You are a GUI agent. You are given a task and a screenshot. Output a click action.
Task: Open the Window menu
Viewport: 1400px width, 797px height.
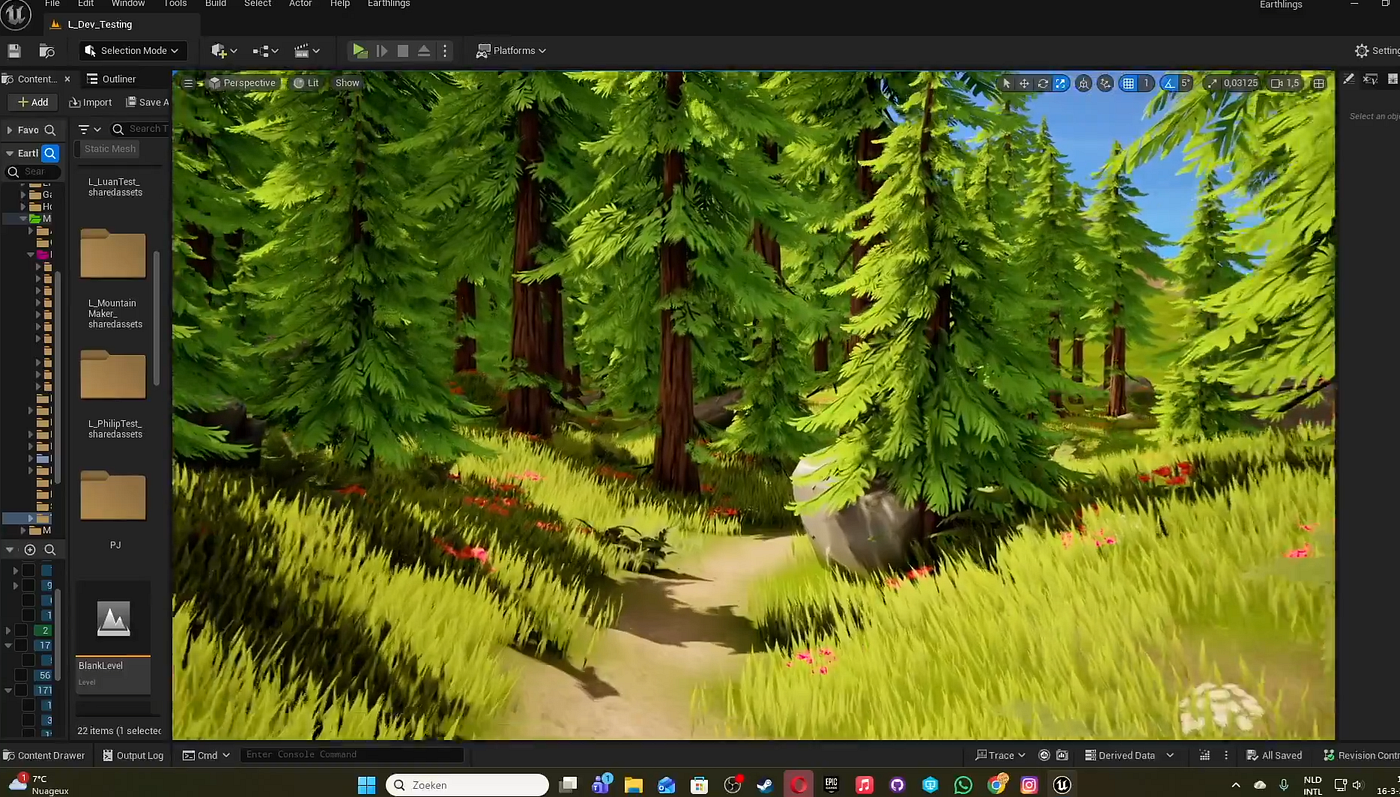point(128,4)
